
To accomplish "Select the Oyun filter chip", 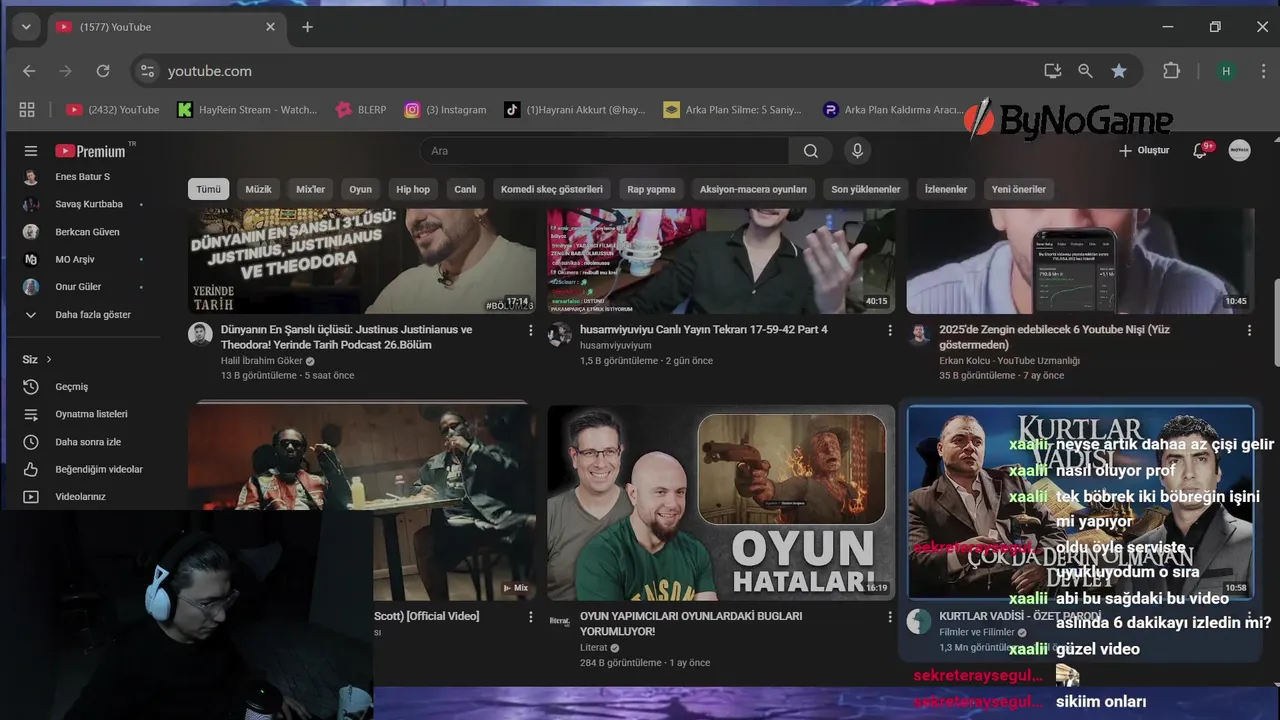I will 361,189.
